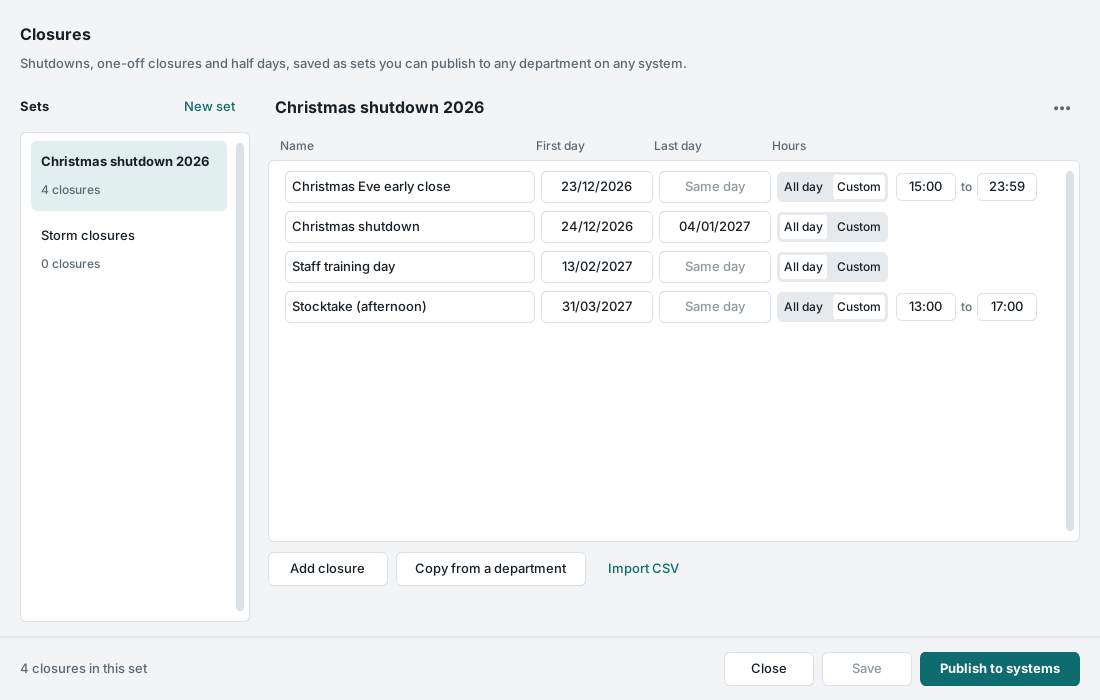Choose Custom hours for Christmas Eve early close
1100x700 pixels.
859,187
